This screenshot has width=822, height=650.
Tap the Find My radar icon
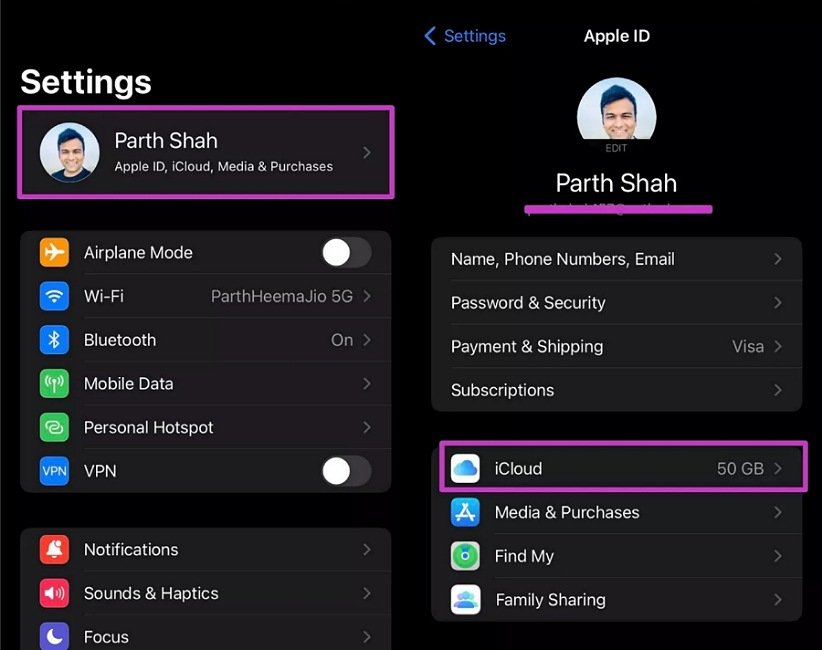click(x=466, y=556)
